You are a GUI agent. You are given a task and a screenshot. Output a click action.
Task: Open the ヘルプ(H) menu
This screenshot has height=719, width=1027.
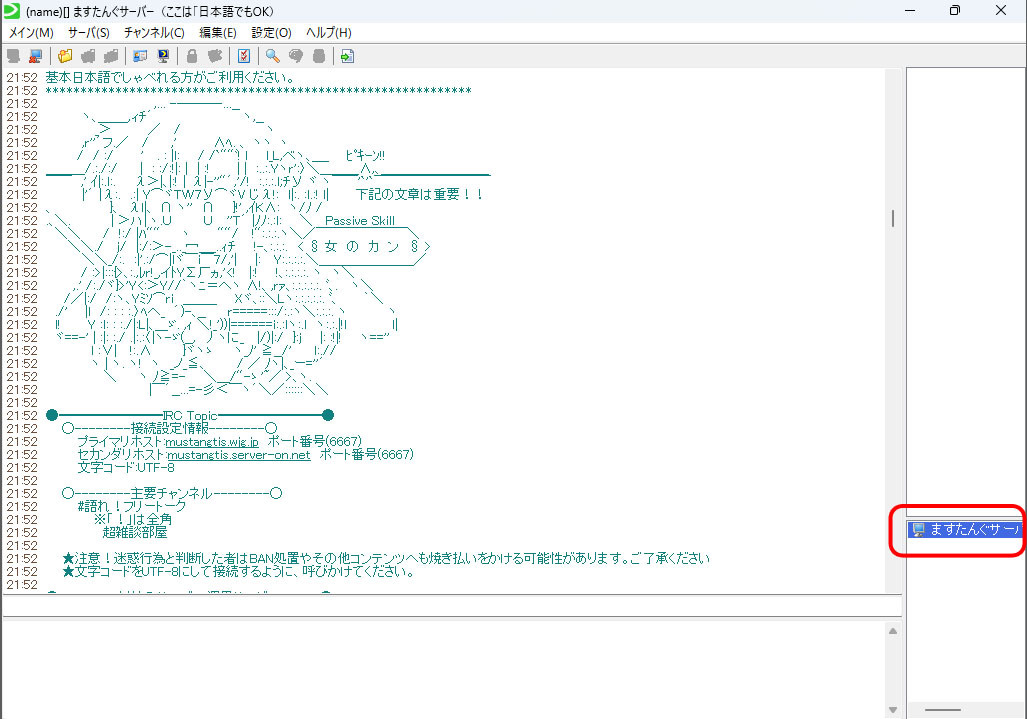pyautogui.click(x=328, y=32)
